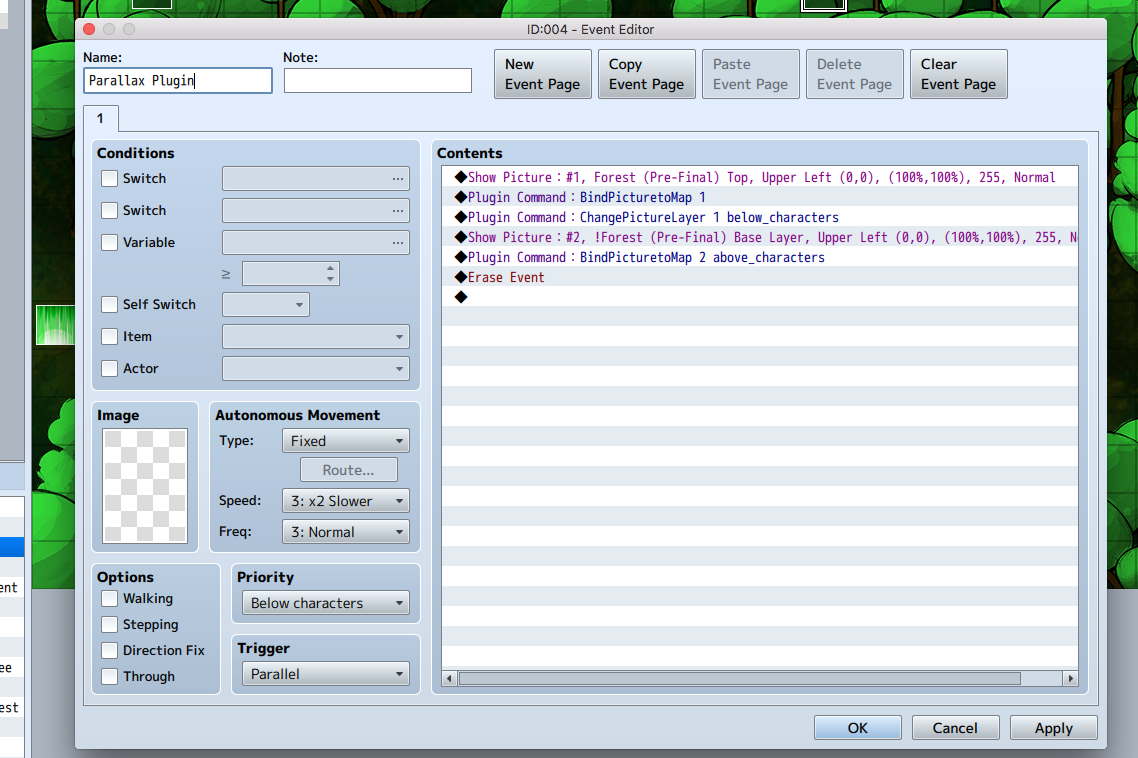Open the movement Route button

349,470
